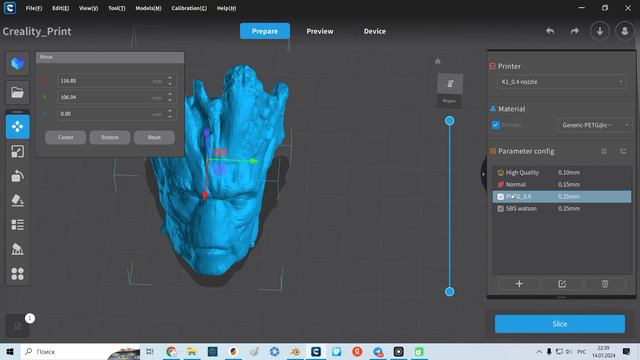Screen dimensions: 640x360
Task: Select the PETG_0.6 0.25mm profile
Action: [562, 196]
